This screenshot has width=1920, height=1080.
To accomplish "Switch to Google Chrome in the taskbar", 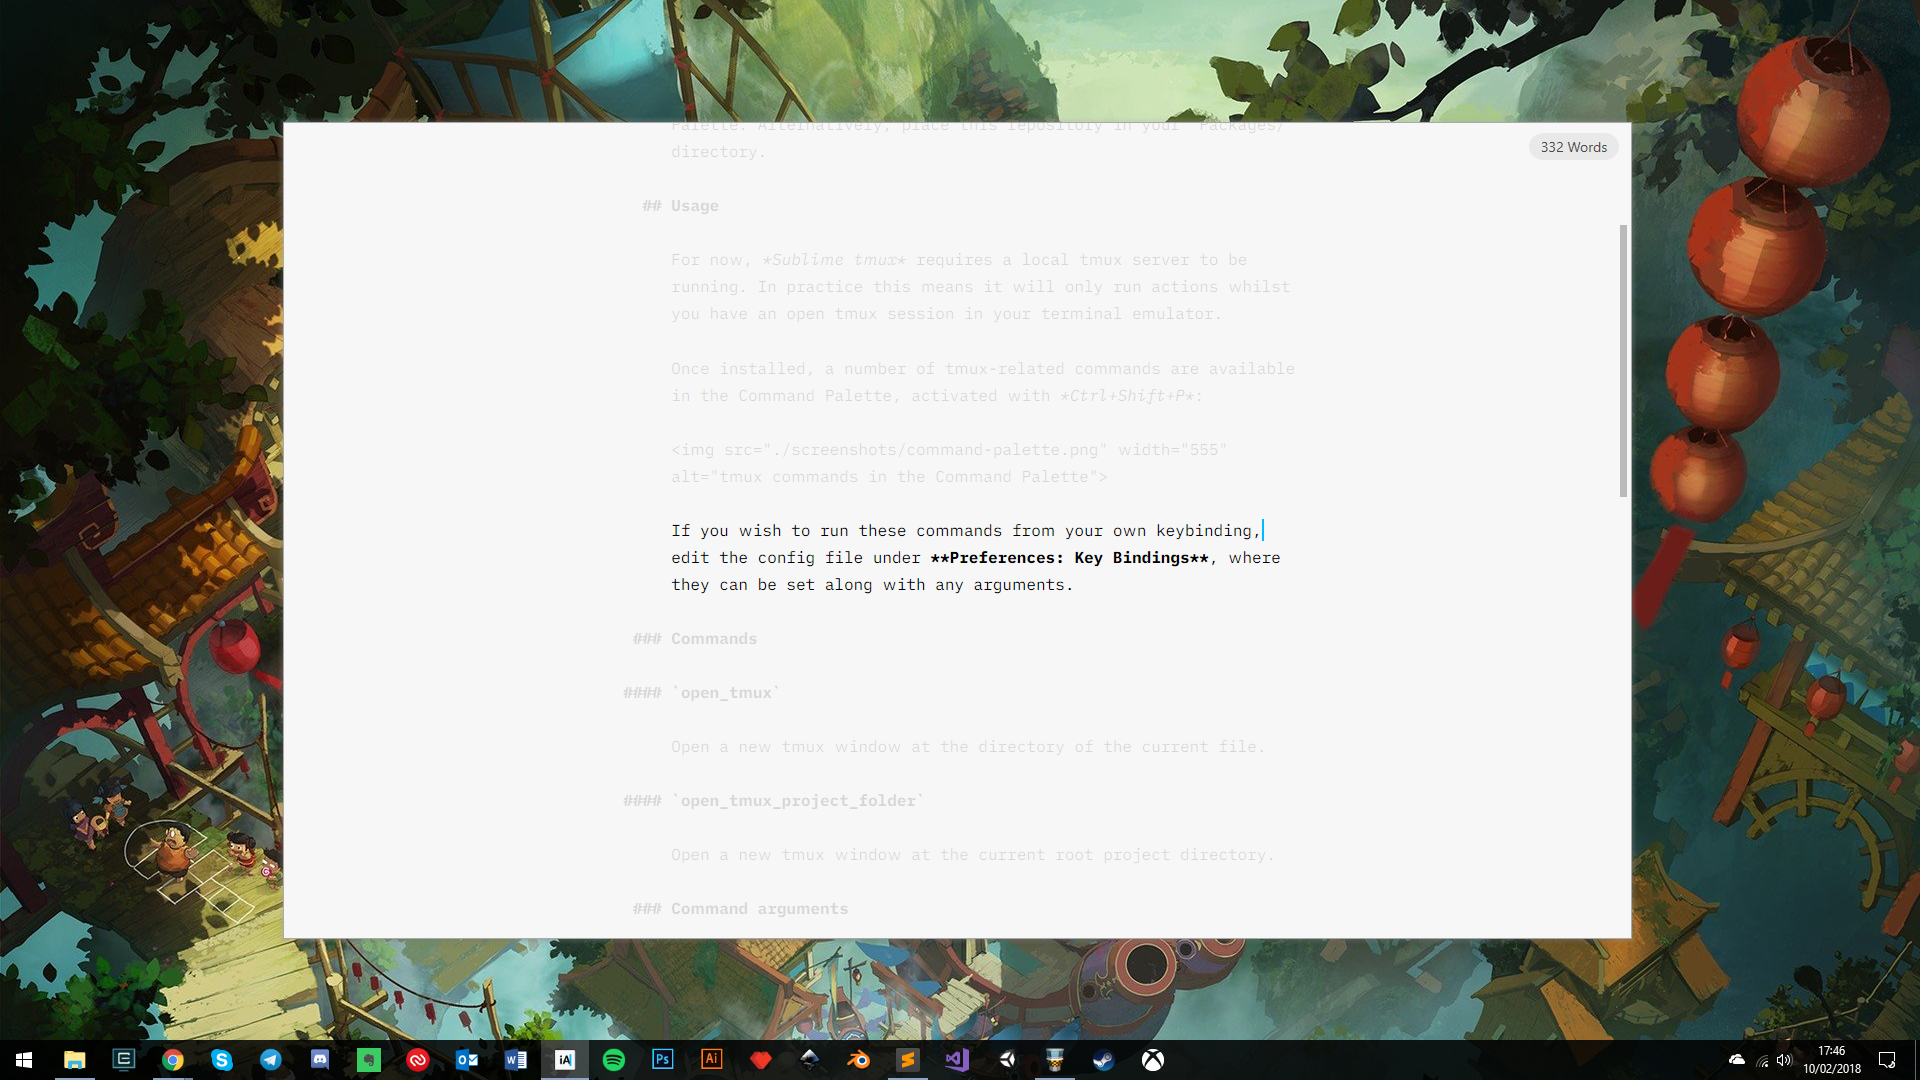I will tap(172, 1060).
